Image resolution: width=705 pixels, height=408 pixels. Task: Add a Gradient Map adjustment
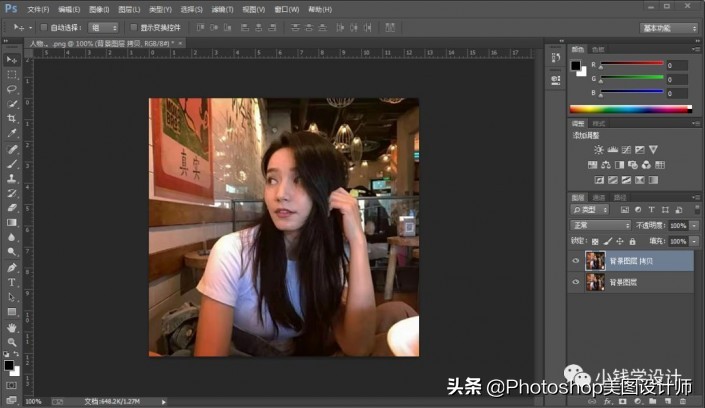point(653,180)
